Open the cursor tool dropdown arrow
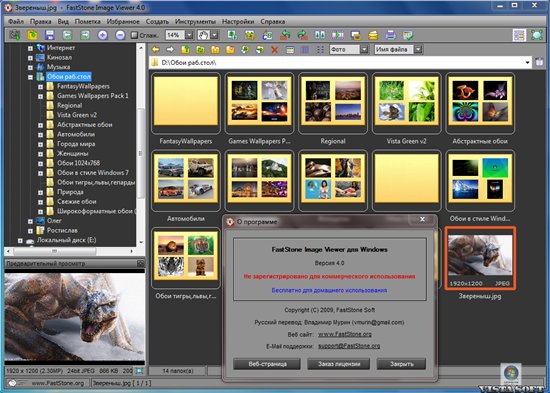Viewport: 550px width, 393px height. point(214,35)
